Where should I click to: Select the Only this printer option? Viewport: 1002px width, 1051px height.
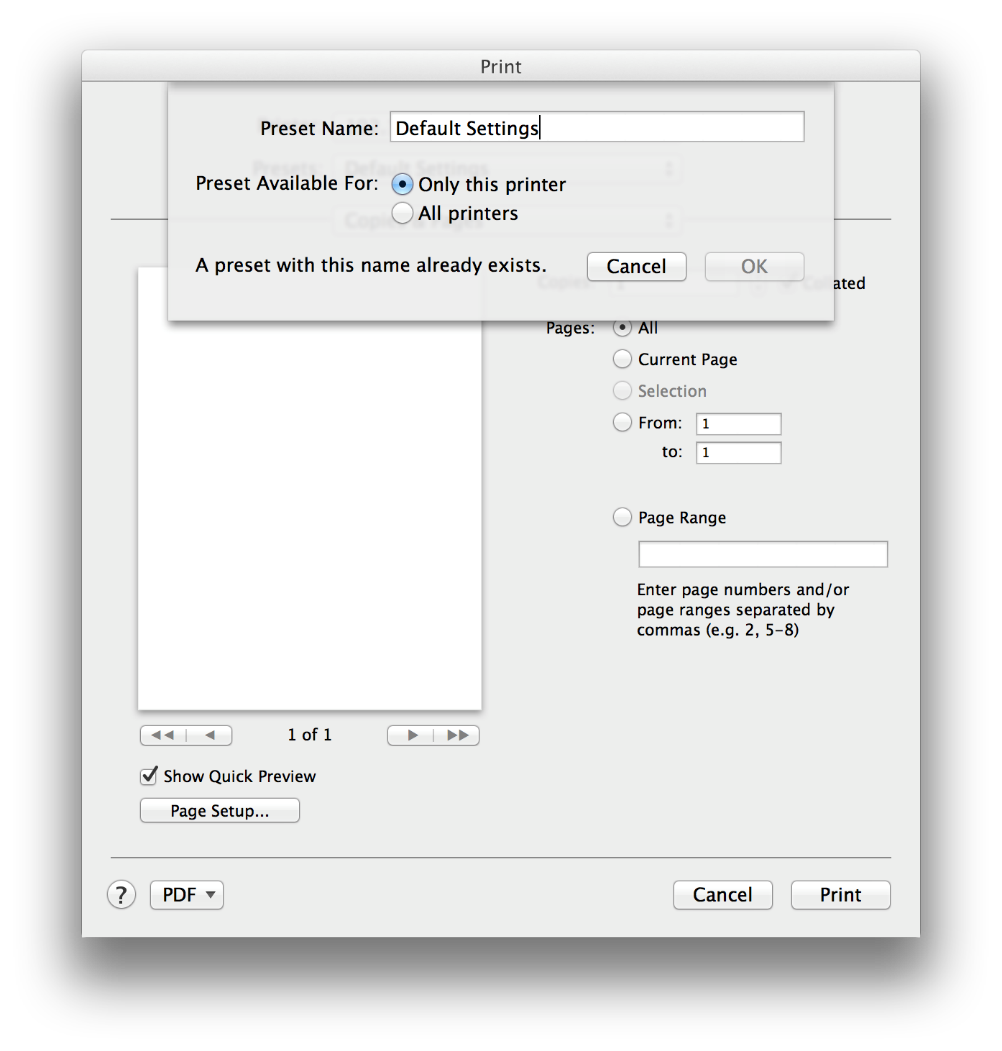(x=402, y=184)
